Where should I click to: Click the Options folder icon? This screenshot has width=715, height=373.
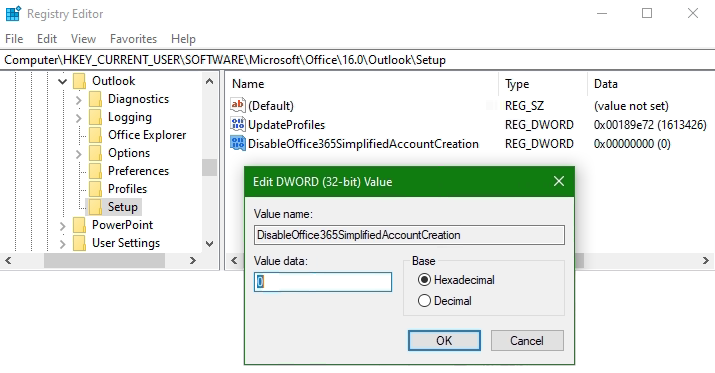pyautogui.click(x=95, y=153)
